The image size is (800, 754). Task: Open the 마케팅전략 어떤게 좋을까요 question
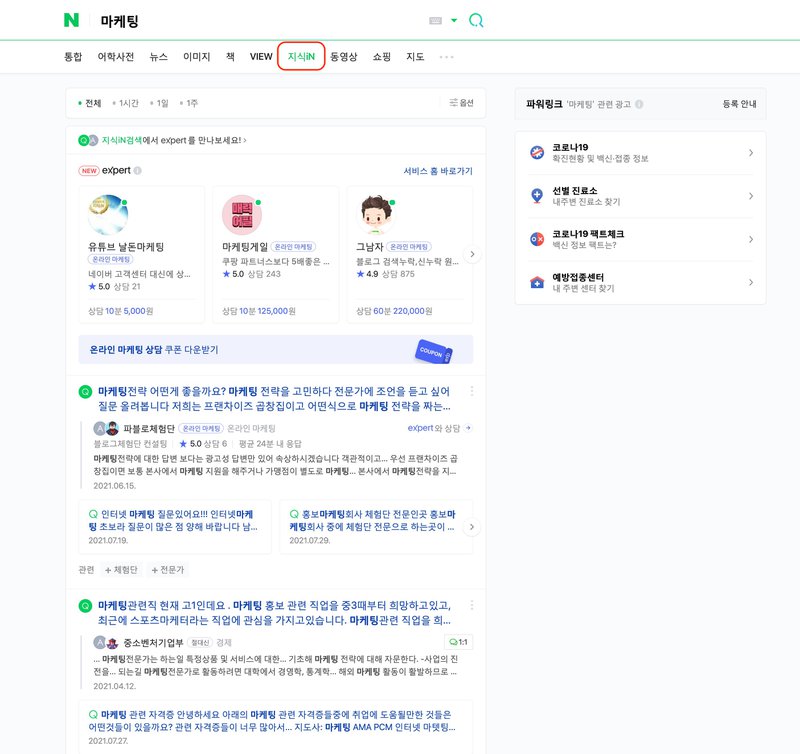click(274, 398)
